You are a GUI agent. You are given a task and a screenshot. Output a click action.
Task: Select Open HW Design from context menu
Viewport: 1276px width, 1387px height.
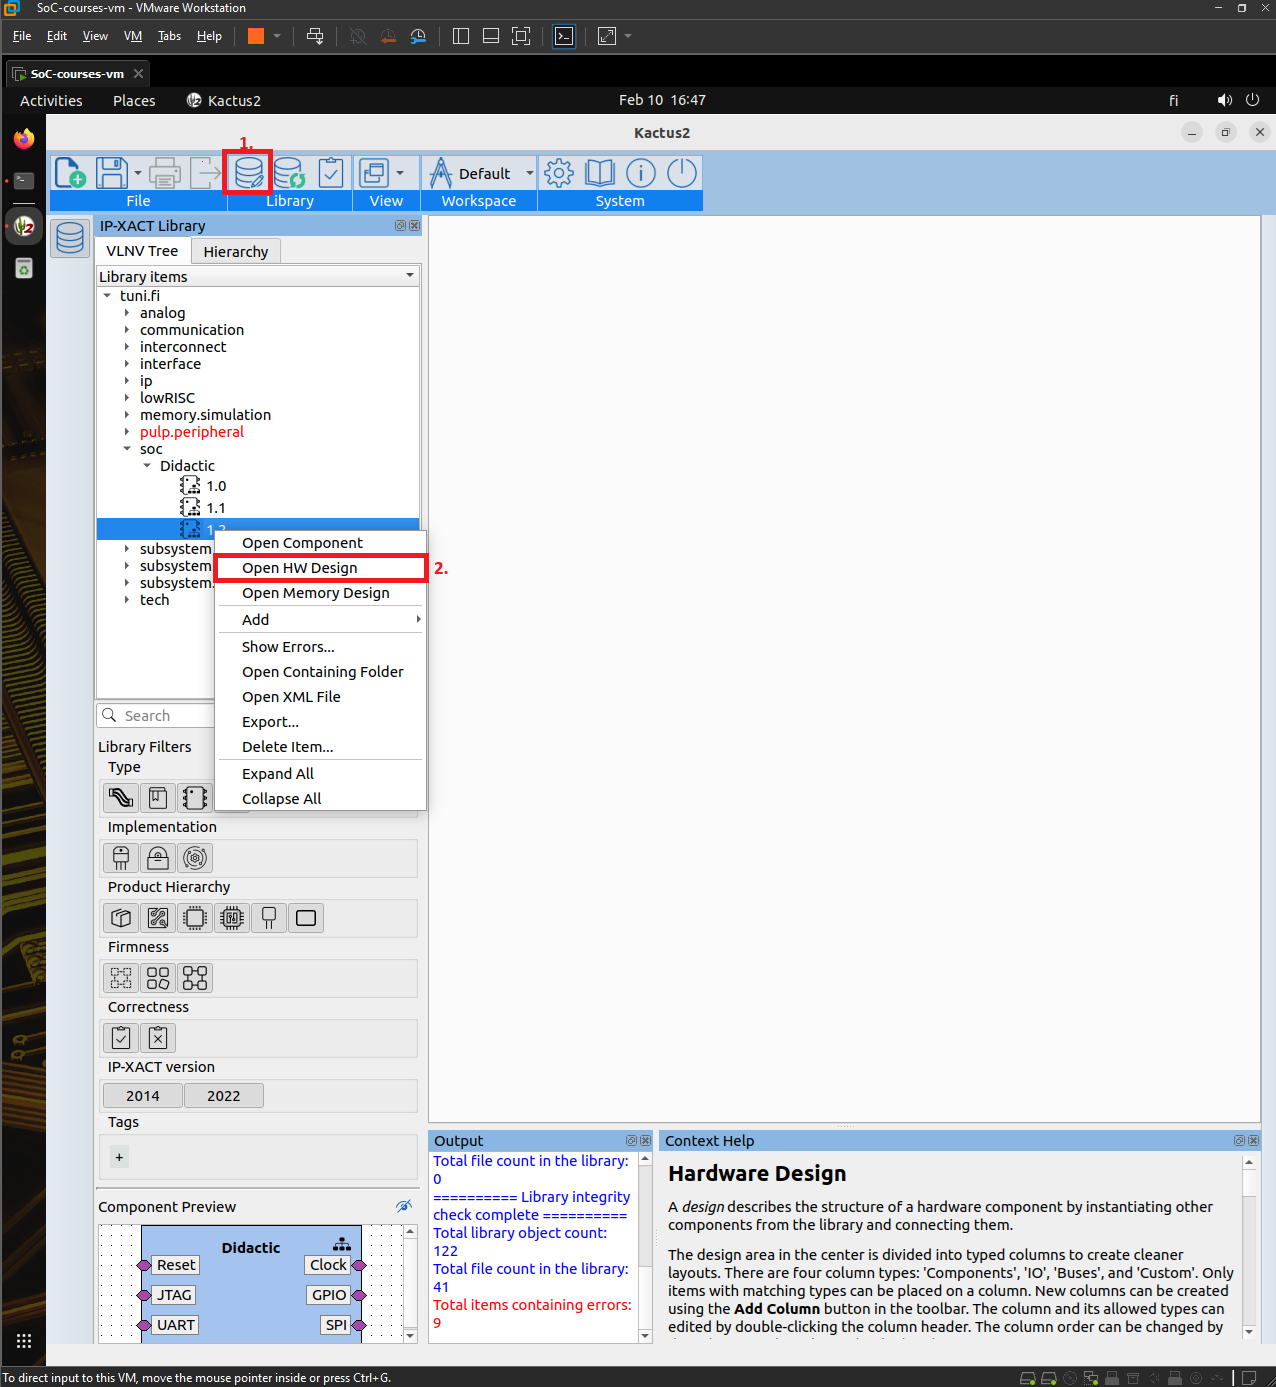pyautogui.click(x=299, y=568)
